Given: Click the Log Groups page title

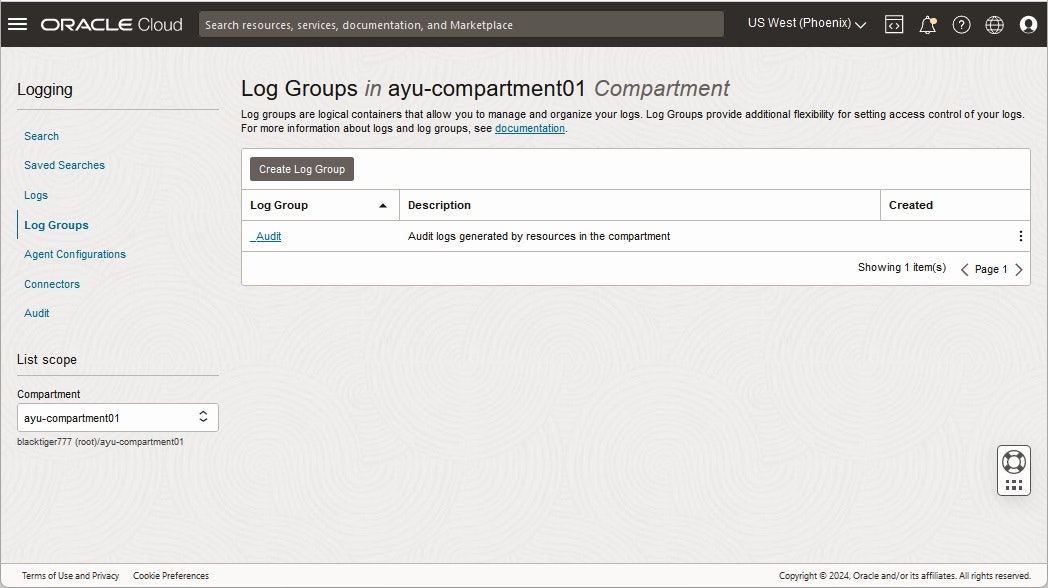Looking at the screenshot, I should 485,88.
